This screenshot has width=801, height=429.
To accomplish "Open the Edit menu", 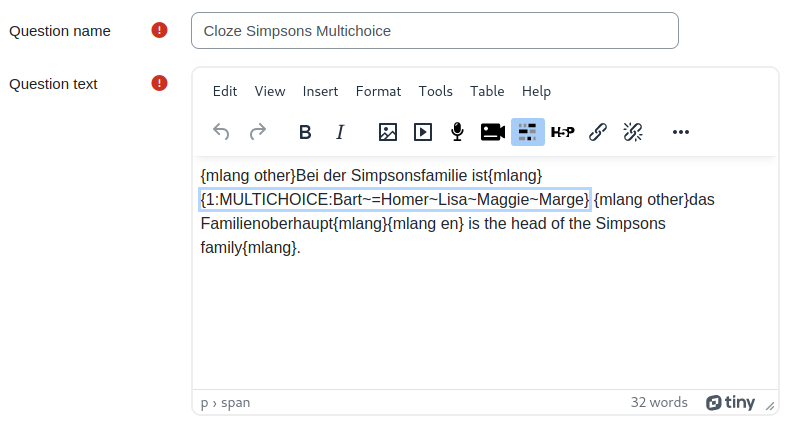I will (x=225, y=91).
